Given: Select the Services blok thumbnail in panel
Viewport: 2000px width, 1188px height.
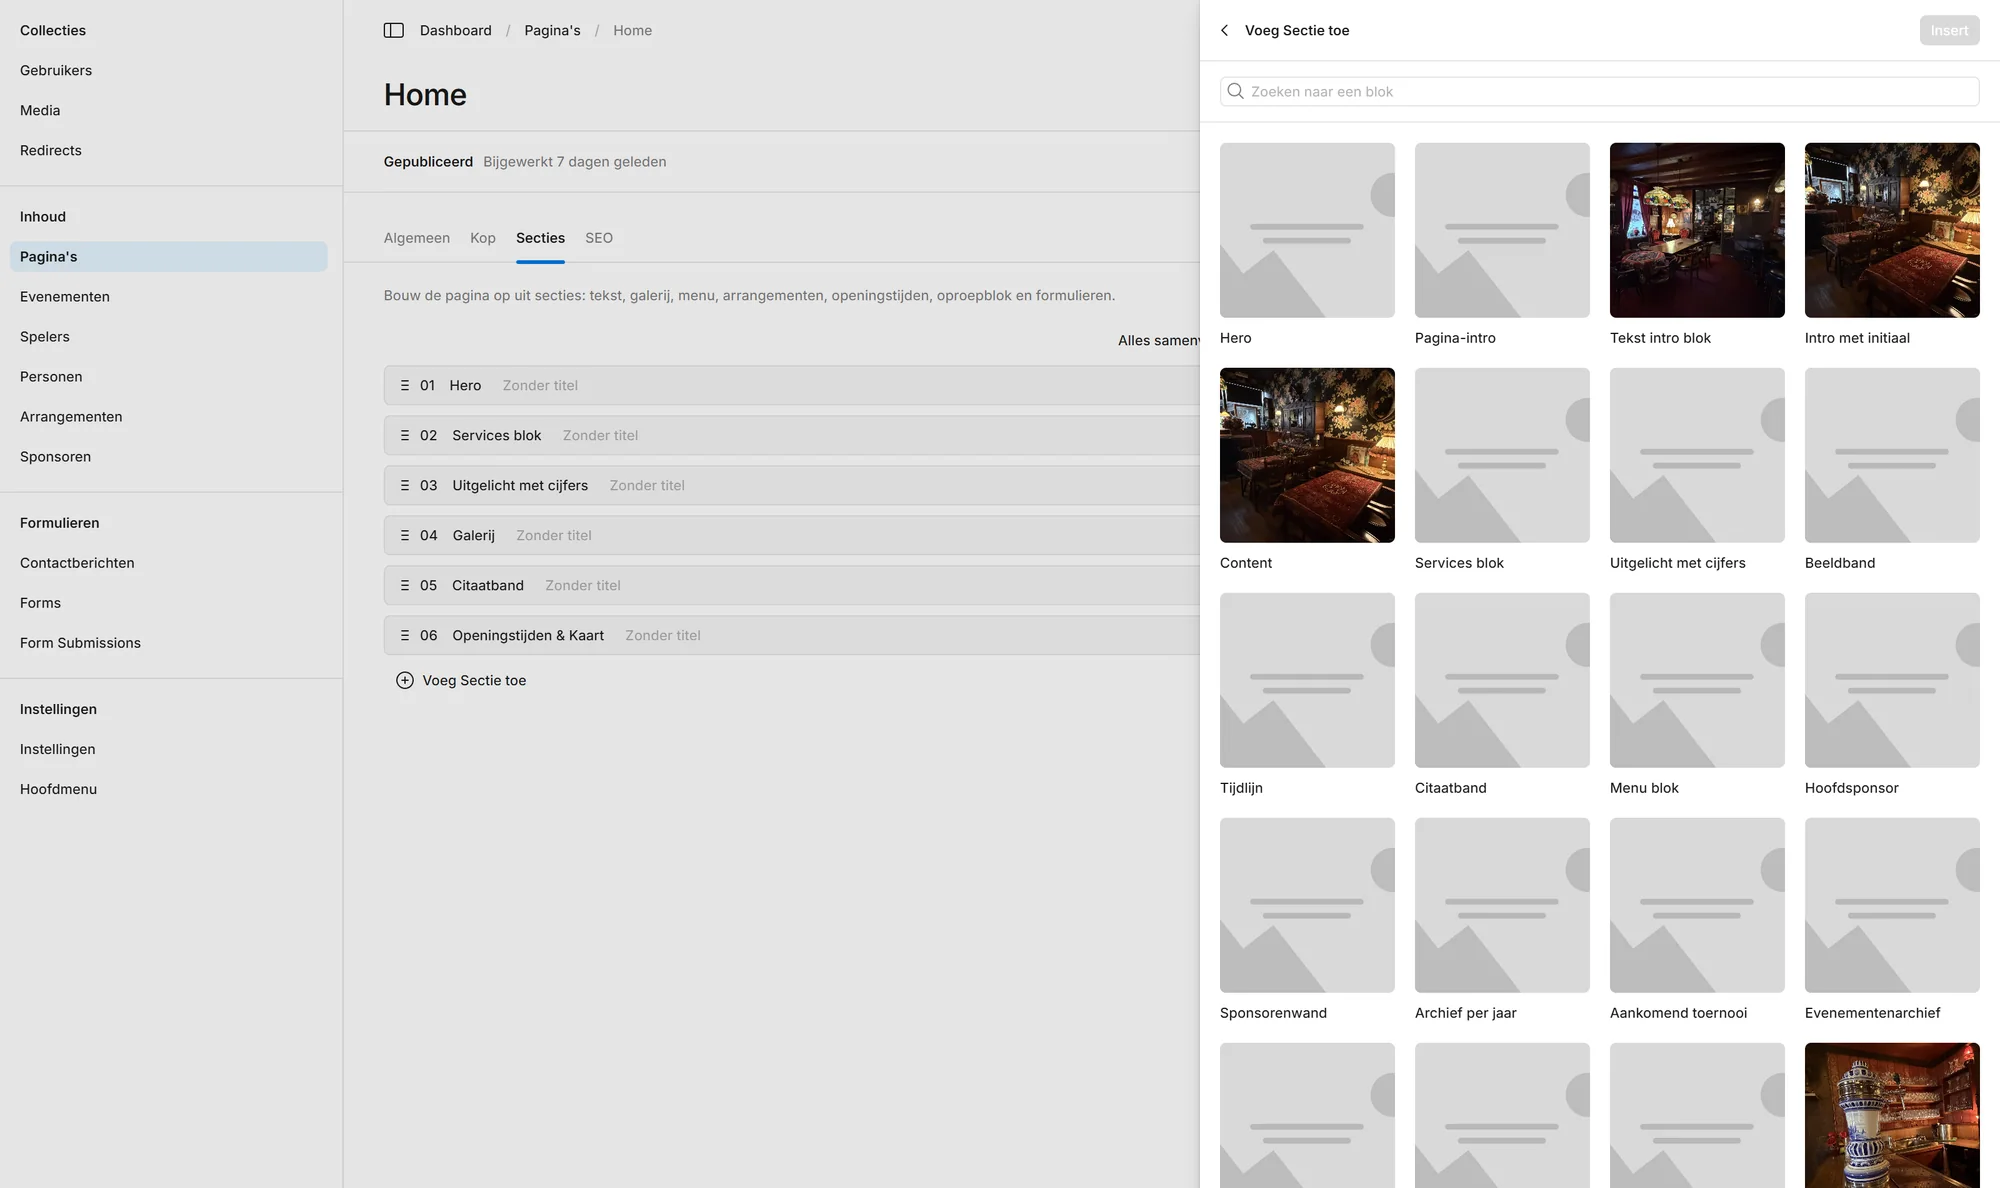Looking at the screenshot, I should 1502,455.
